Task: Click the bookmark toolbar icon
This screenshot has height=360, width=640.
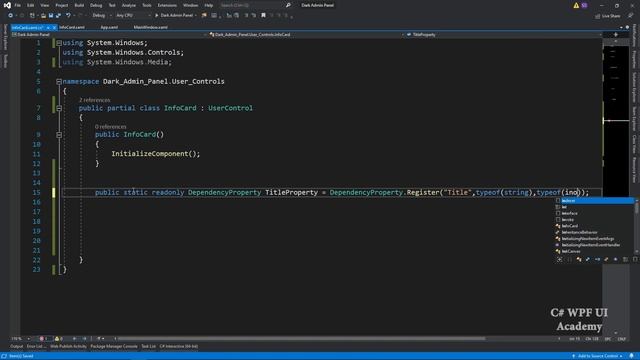Action: (263, 16)
